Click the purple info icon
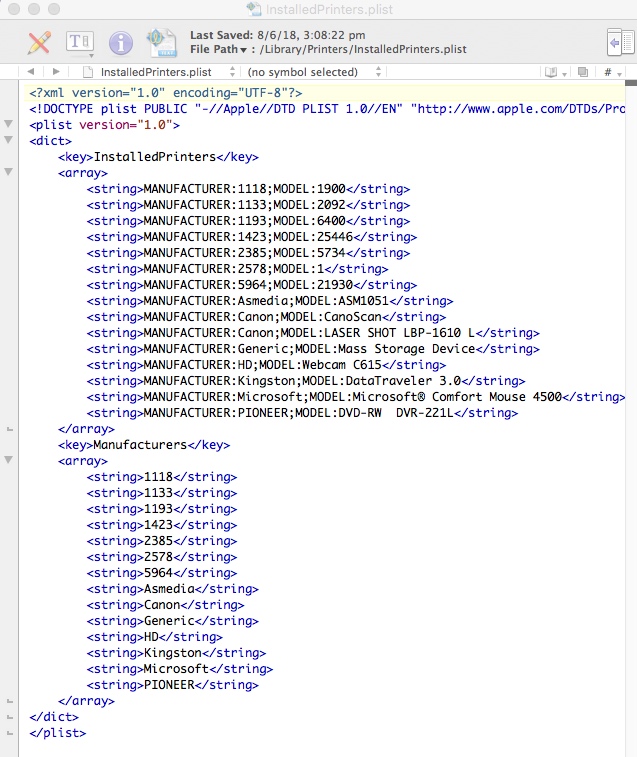 click(x=121, y=42)
